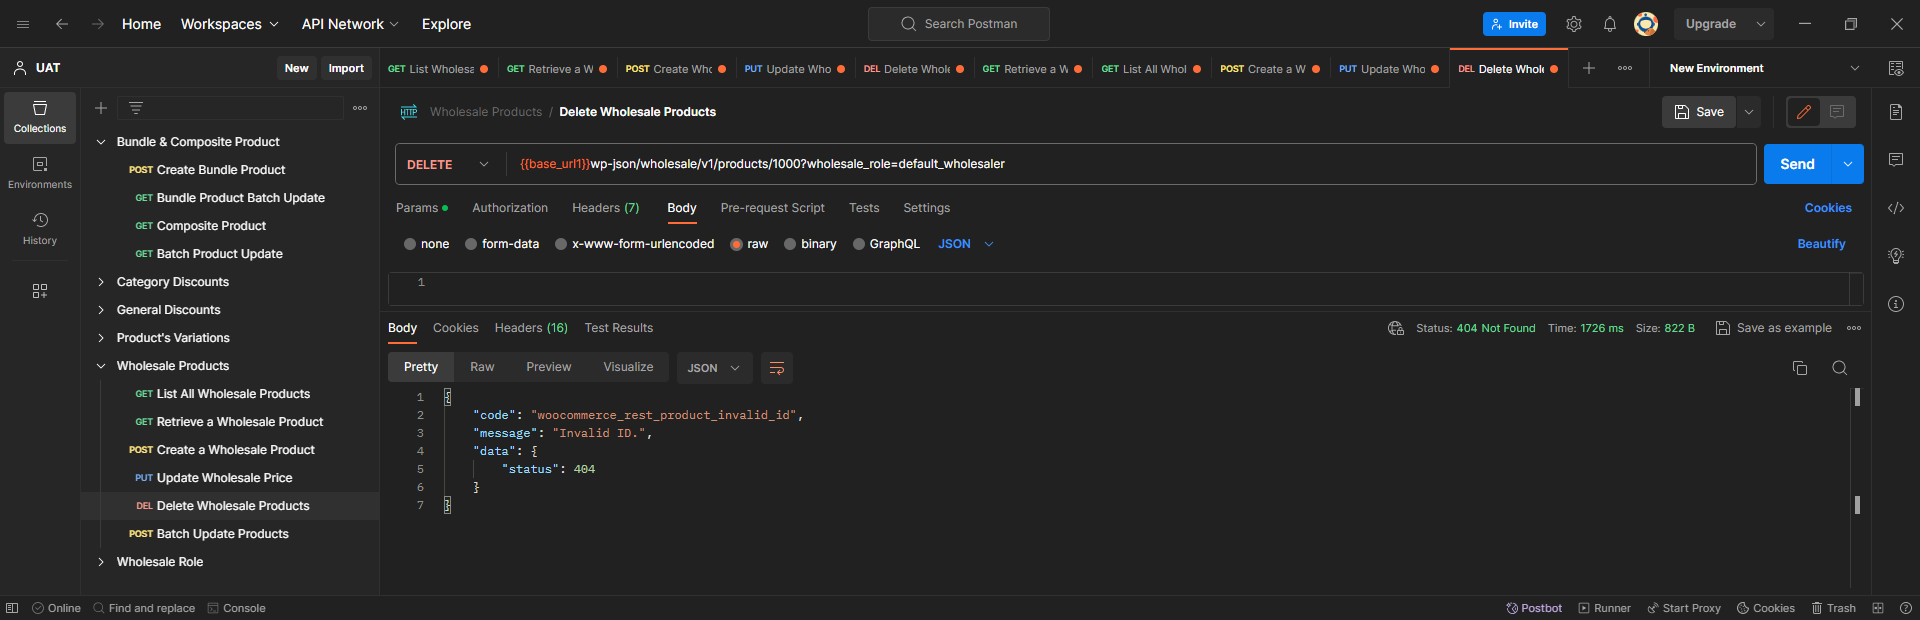Search within the response body
The image size is (1920, 620).
pyautogui.click(x=1839, y=368)
